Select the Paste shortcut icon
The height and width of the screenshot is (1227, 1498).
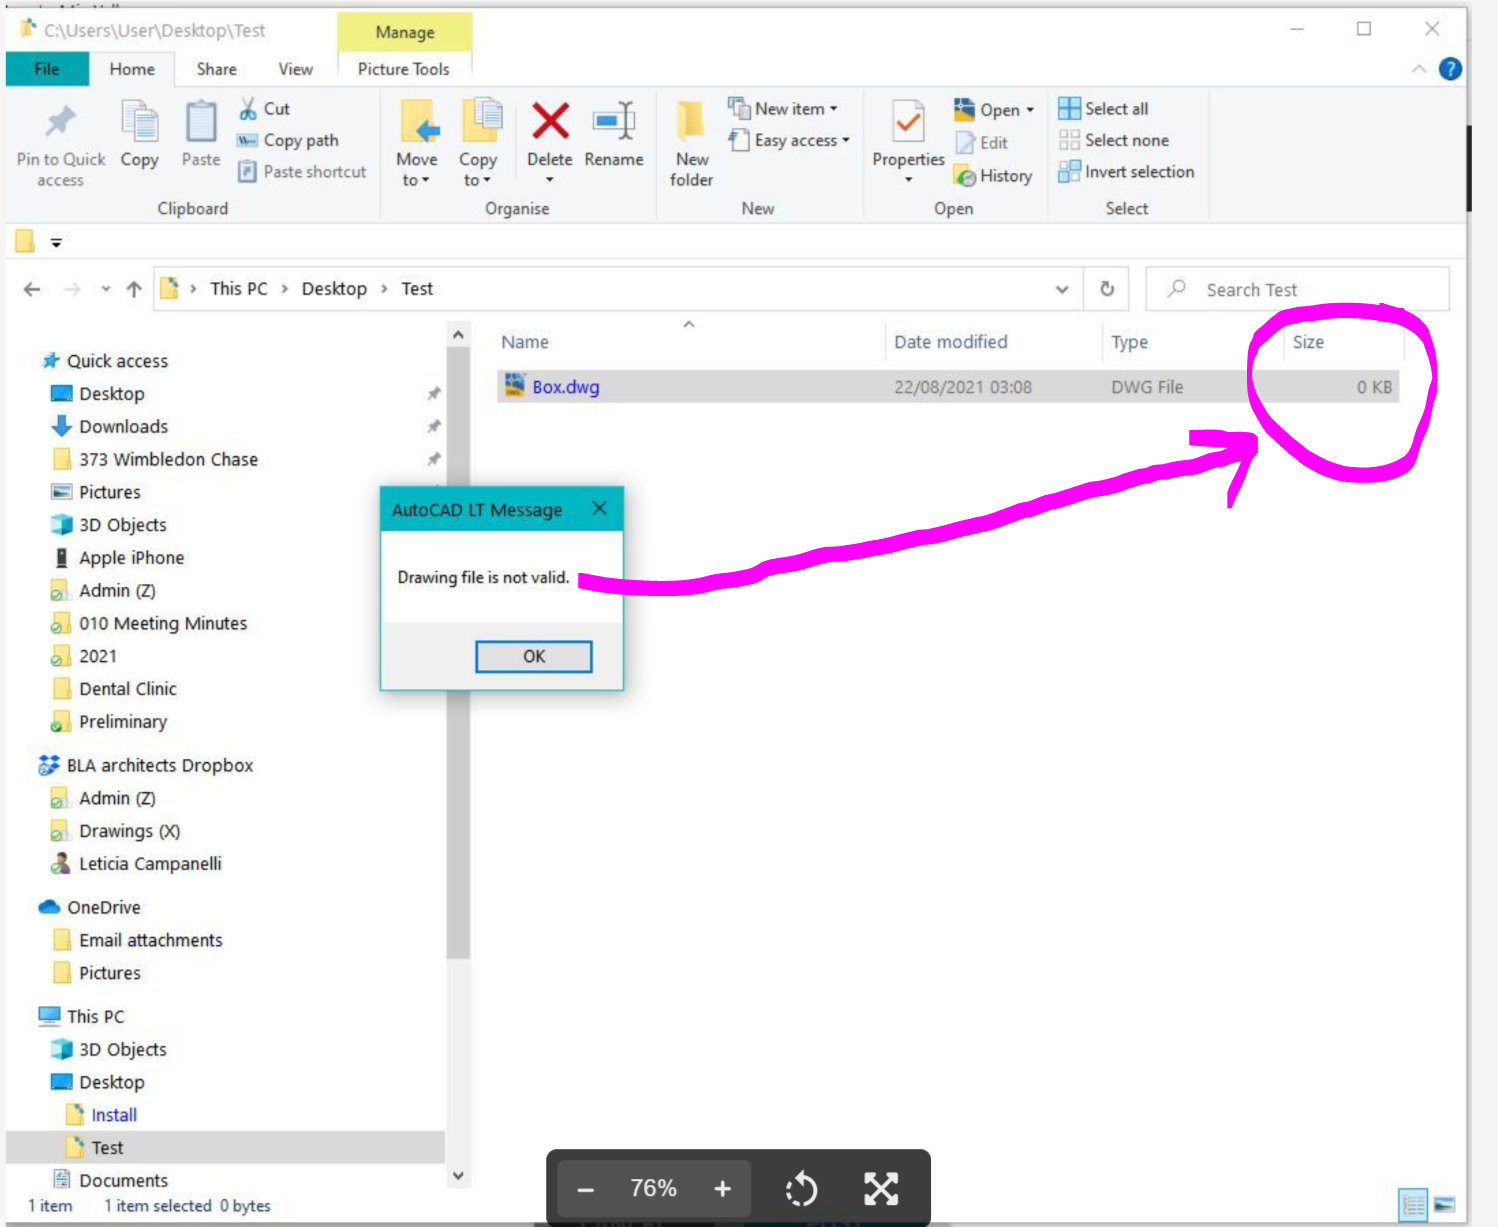(x=301, y=171)
